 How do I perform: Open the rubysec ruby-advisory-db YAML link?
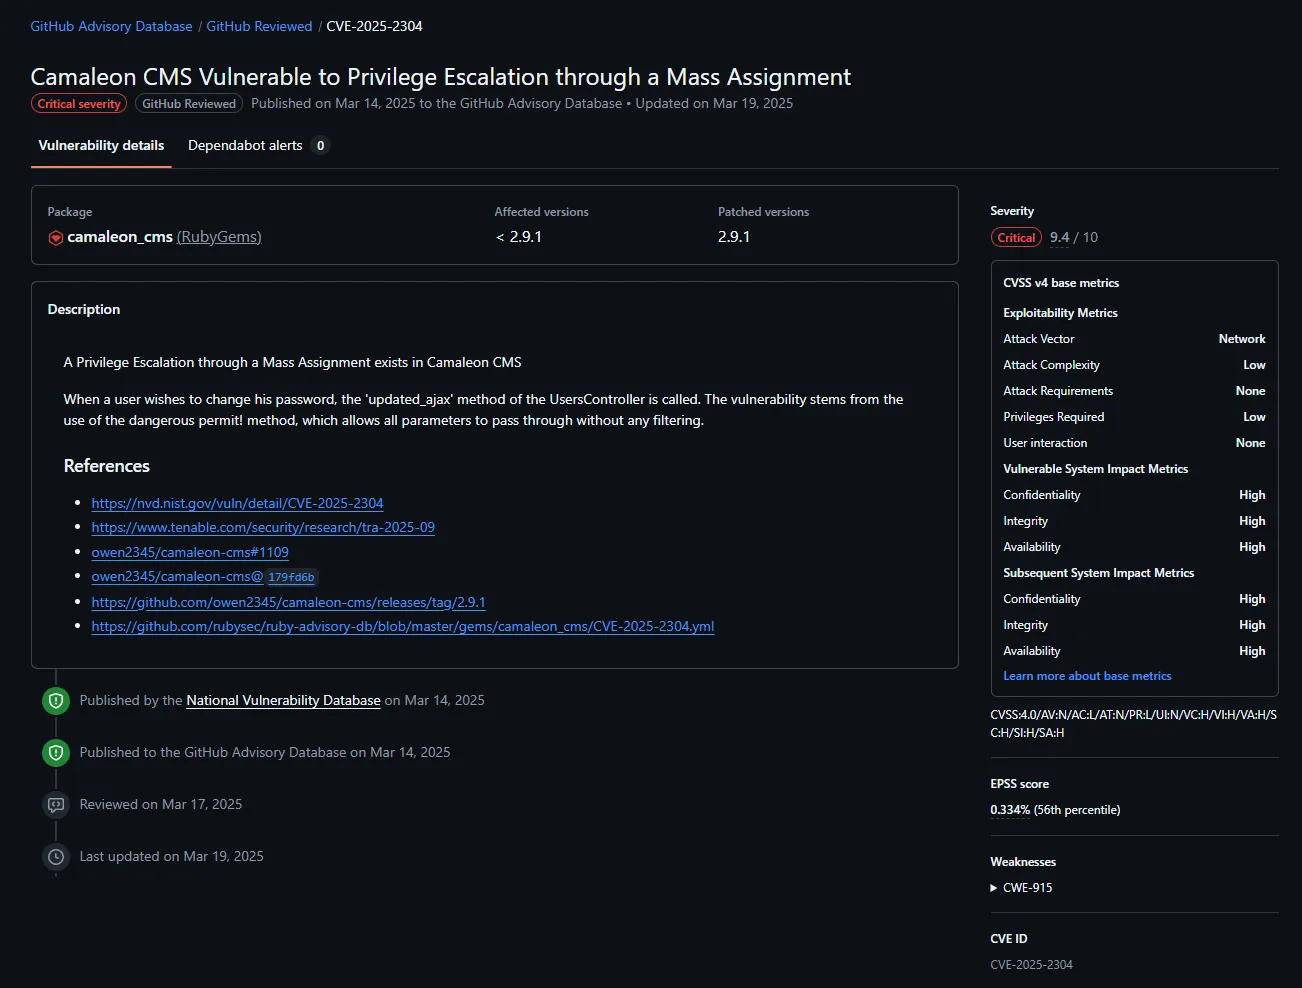[402, 627]
